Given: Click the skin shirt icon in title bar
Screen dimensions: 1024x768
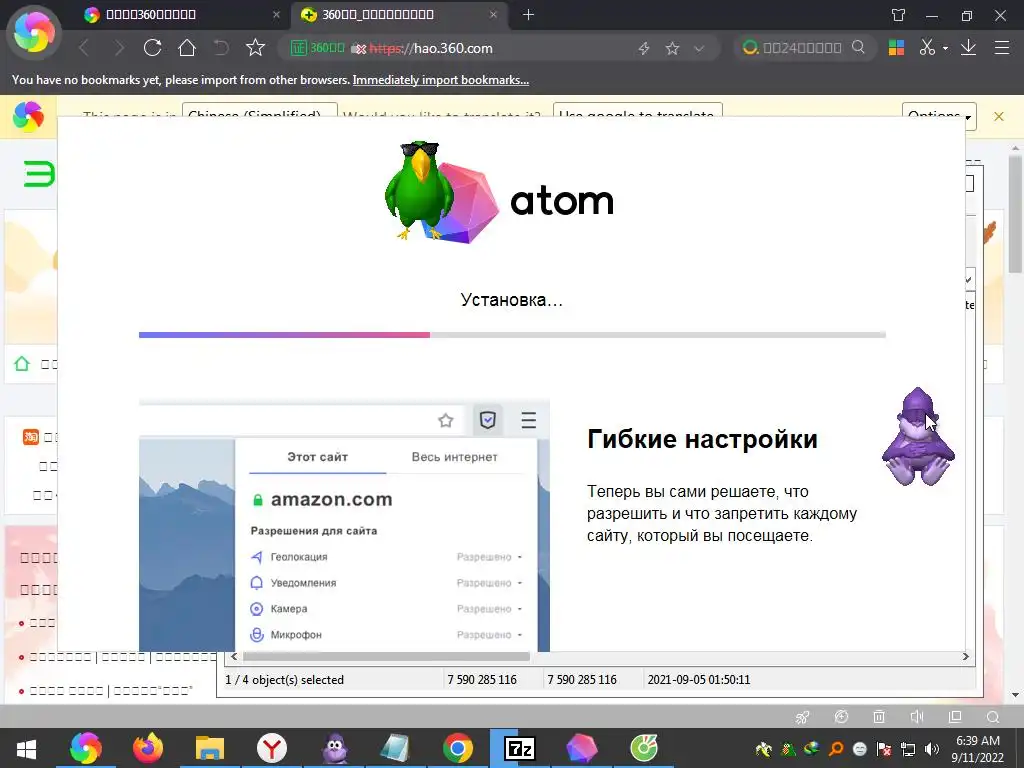Looking at the screenshot, I should [899, 15].
